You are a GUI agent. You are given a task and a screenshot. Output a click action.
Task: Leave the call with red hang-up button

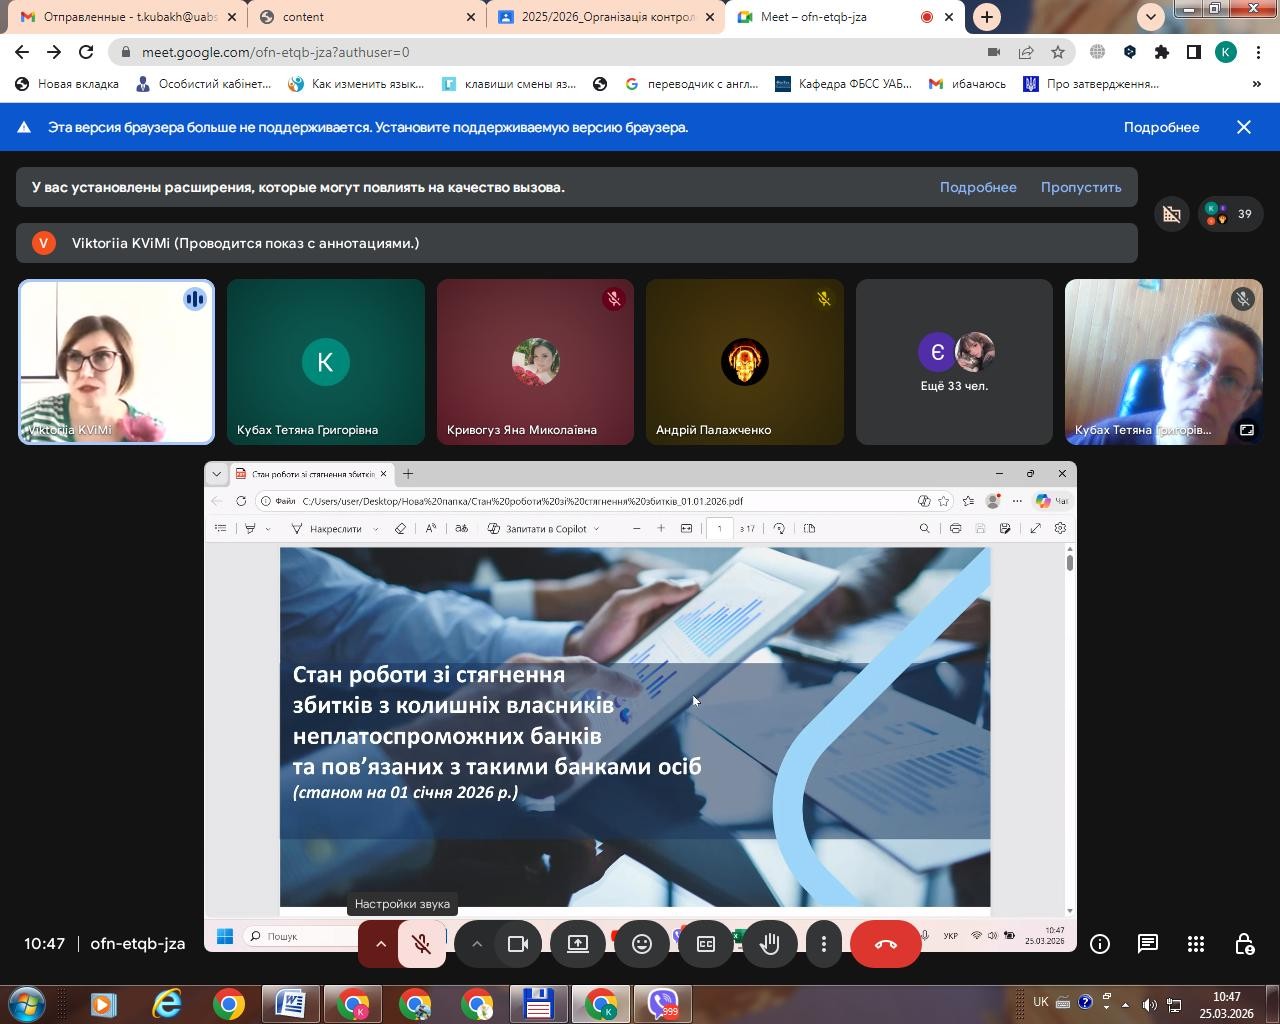(x=885, y=944)
